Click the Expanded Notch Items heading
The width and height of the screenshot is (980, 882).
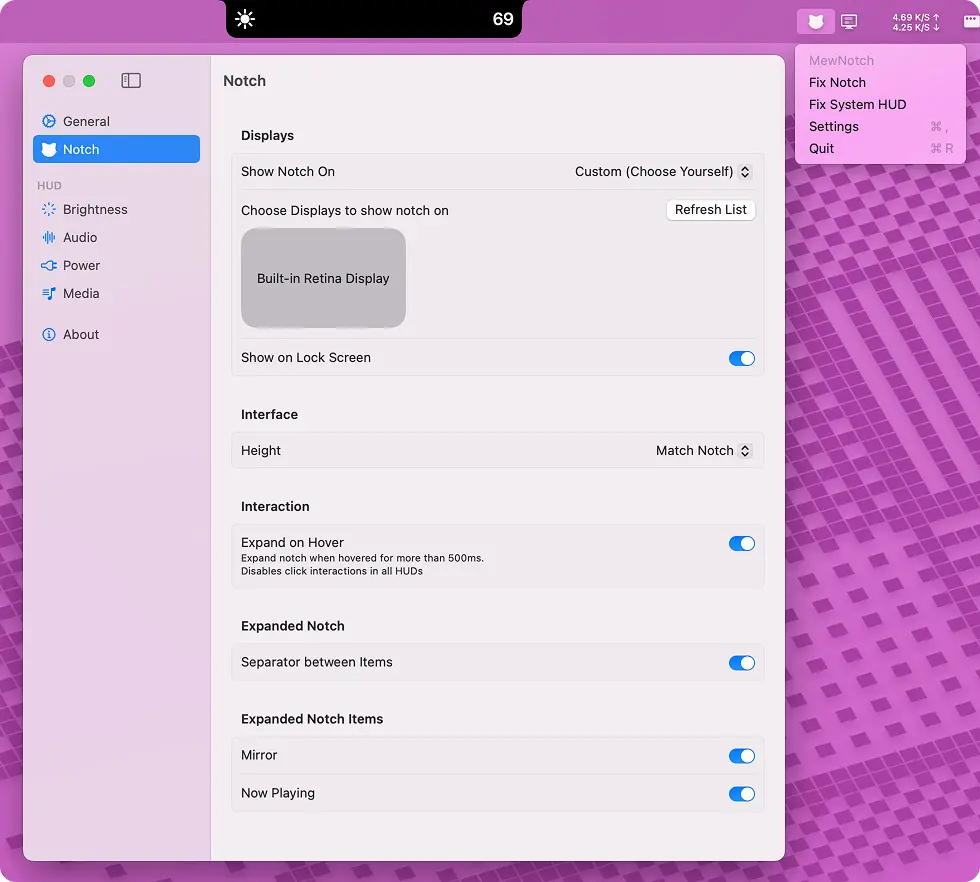pos(312,719)
